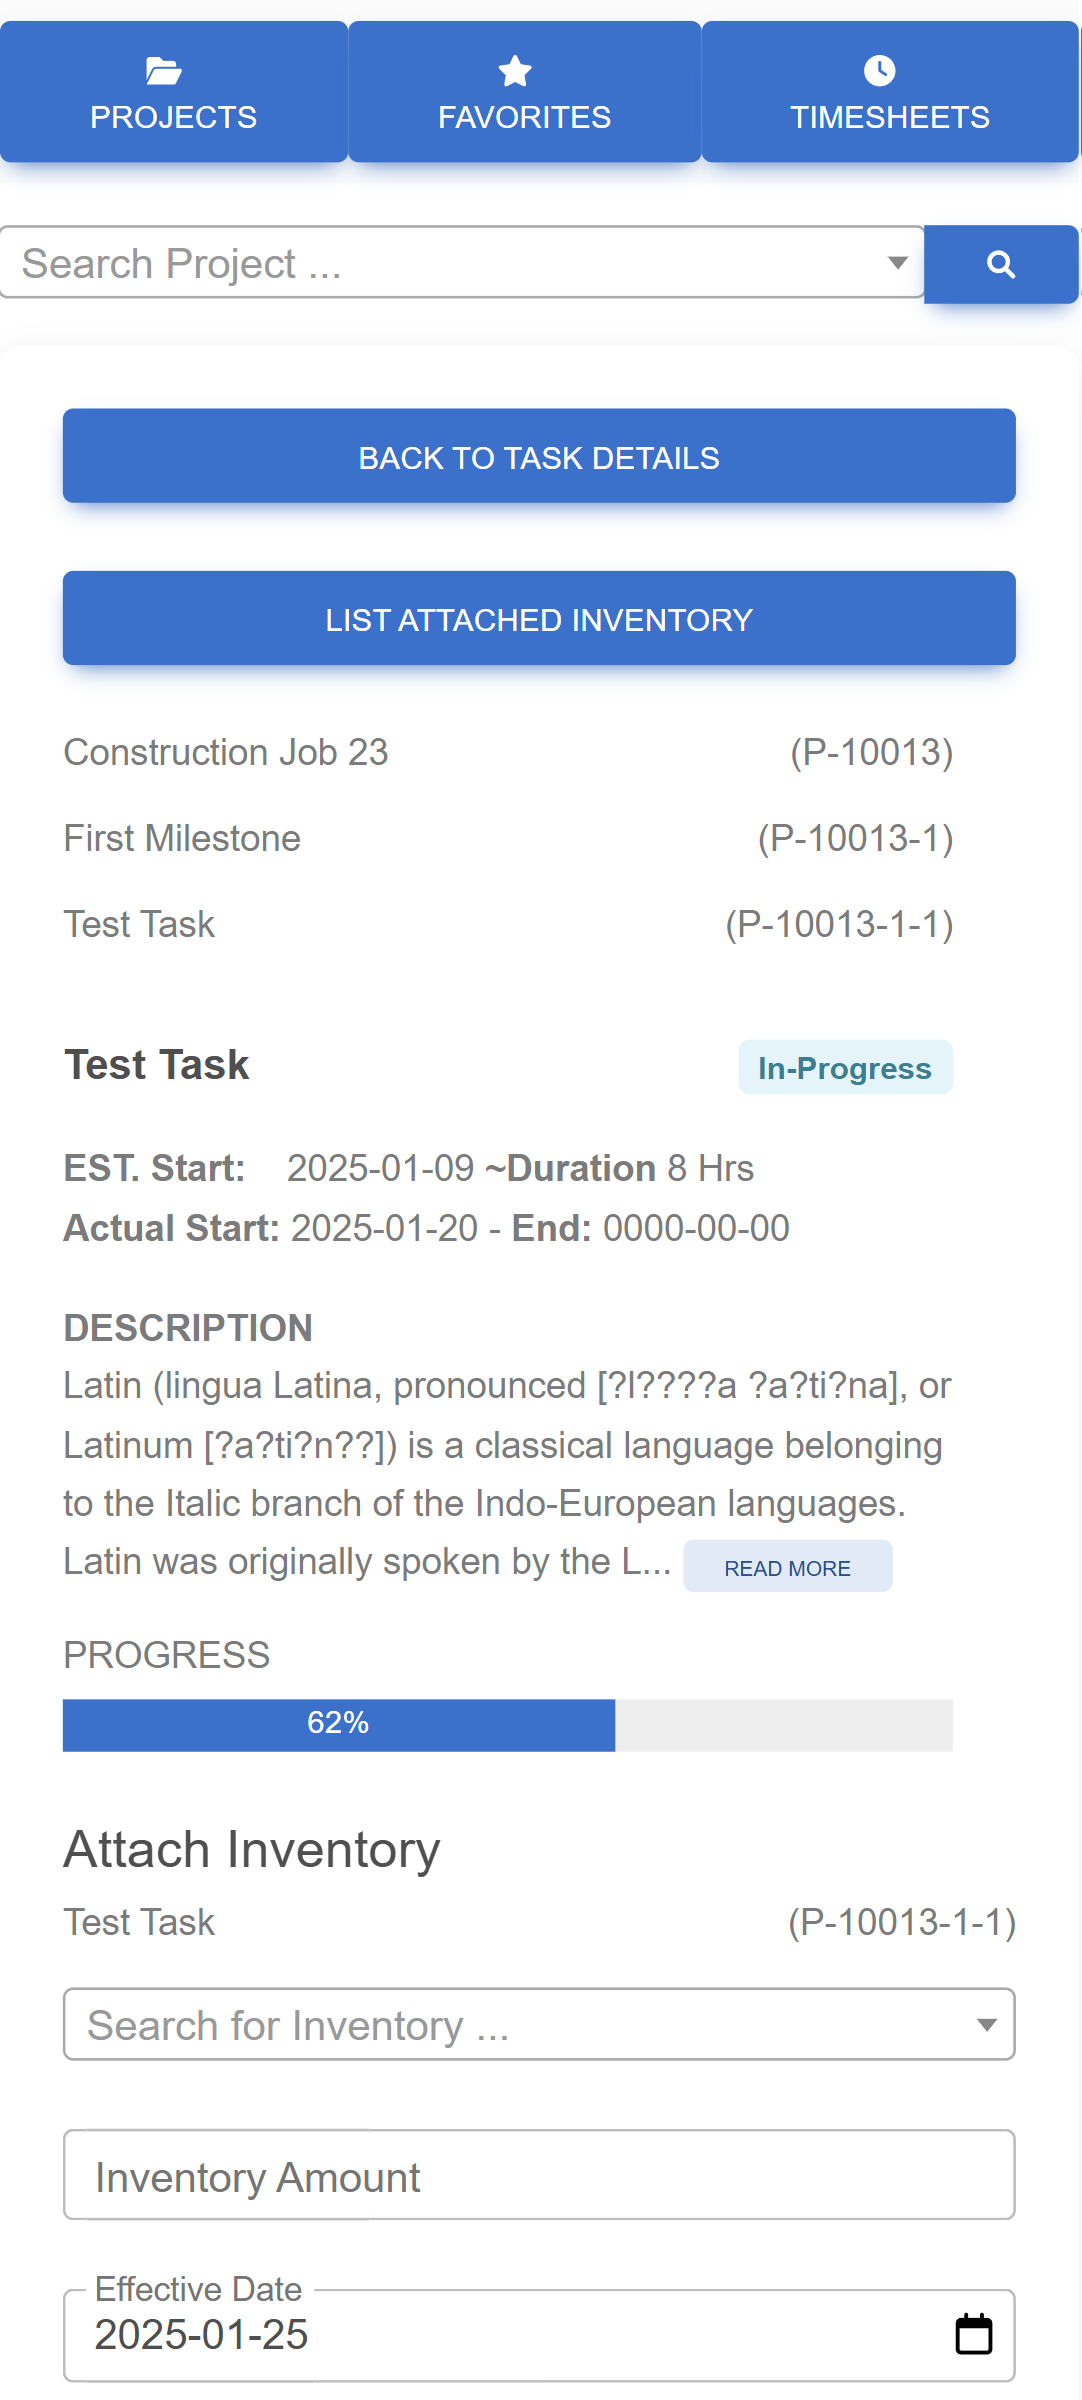Image resolution: width=1082 pixels, height=2400 pixels.
Task: Click the Effective Date value 2025-01-25
Action: pos(202,2336)
